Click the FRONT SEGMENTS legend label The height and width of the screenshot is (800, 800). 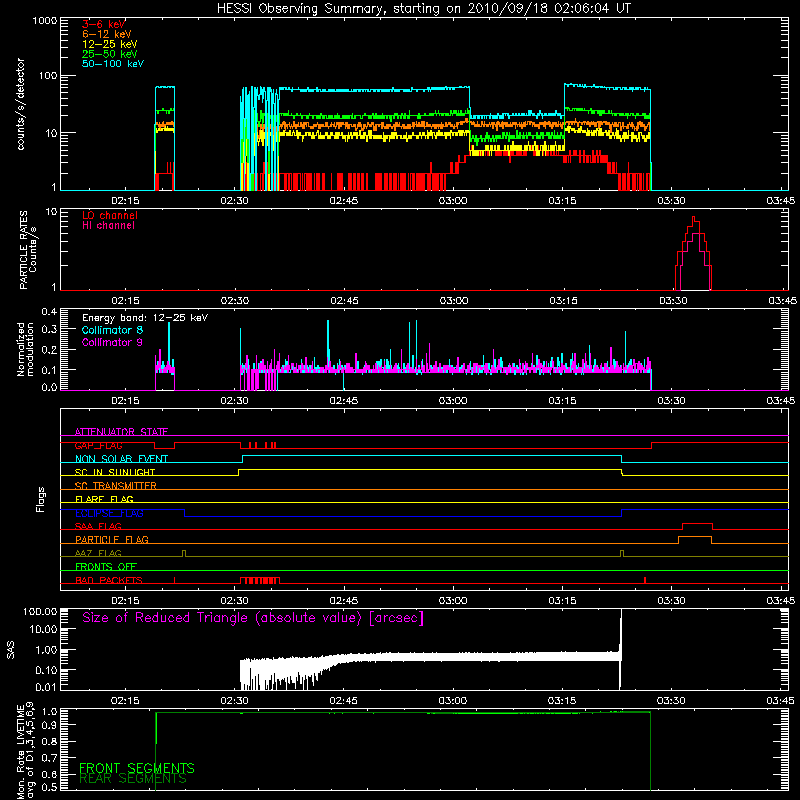[x=137, y=768]
